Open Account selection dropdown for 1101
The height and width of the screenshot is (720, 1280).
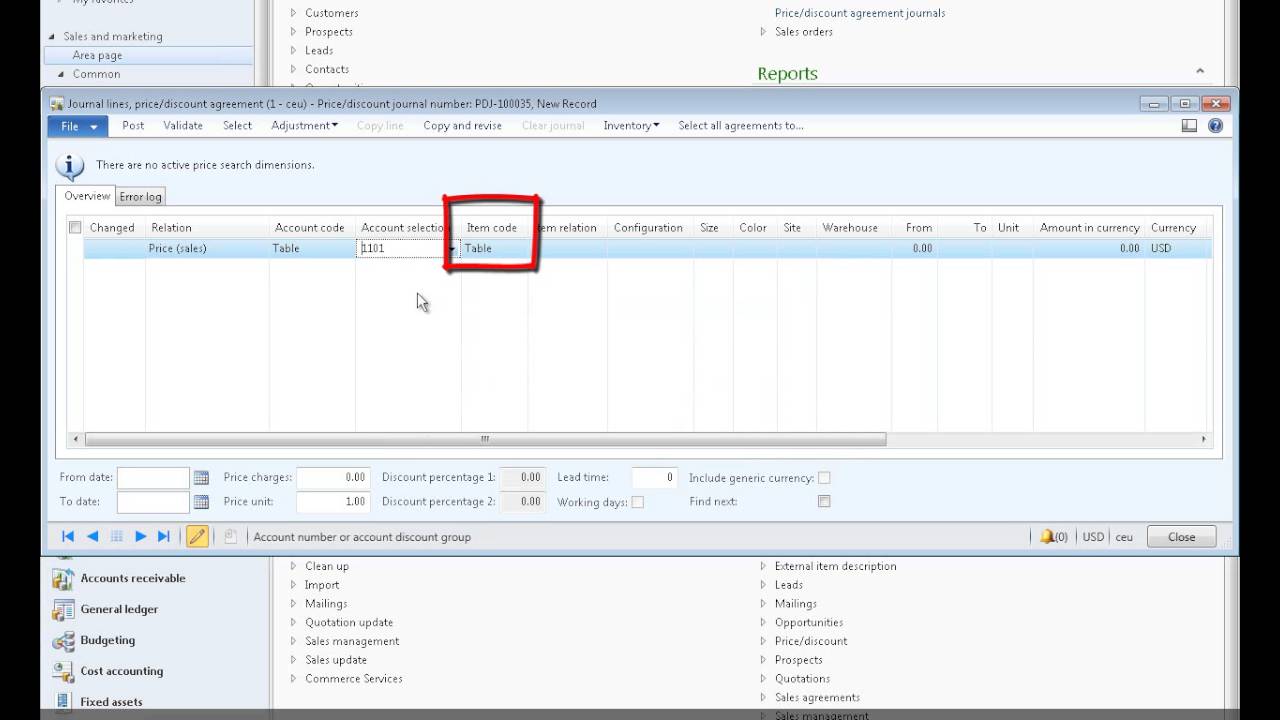[x=452, y=249]
